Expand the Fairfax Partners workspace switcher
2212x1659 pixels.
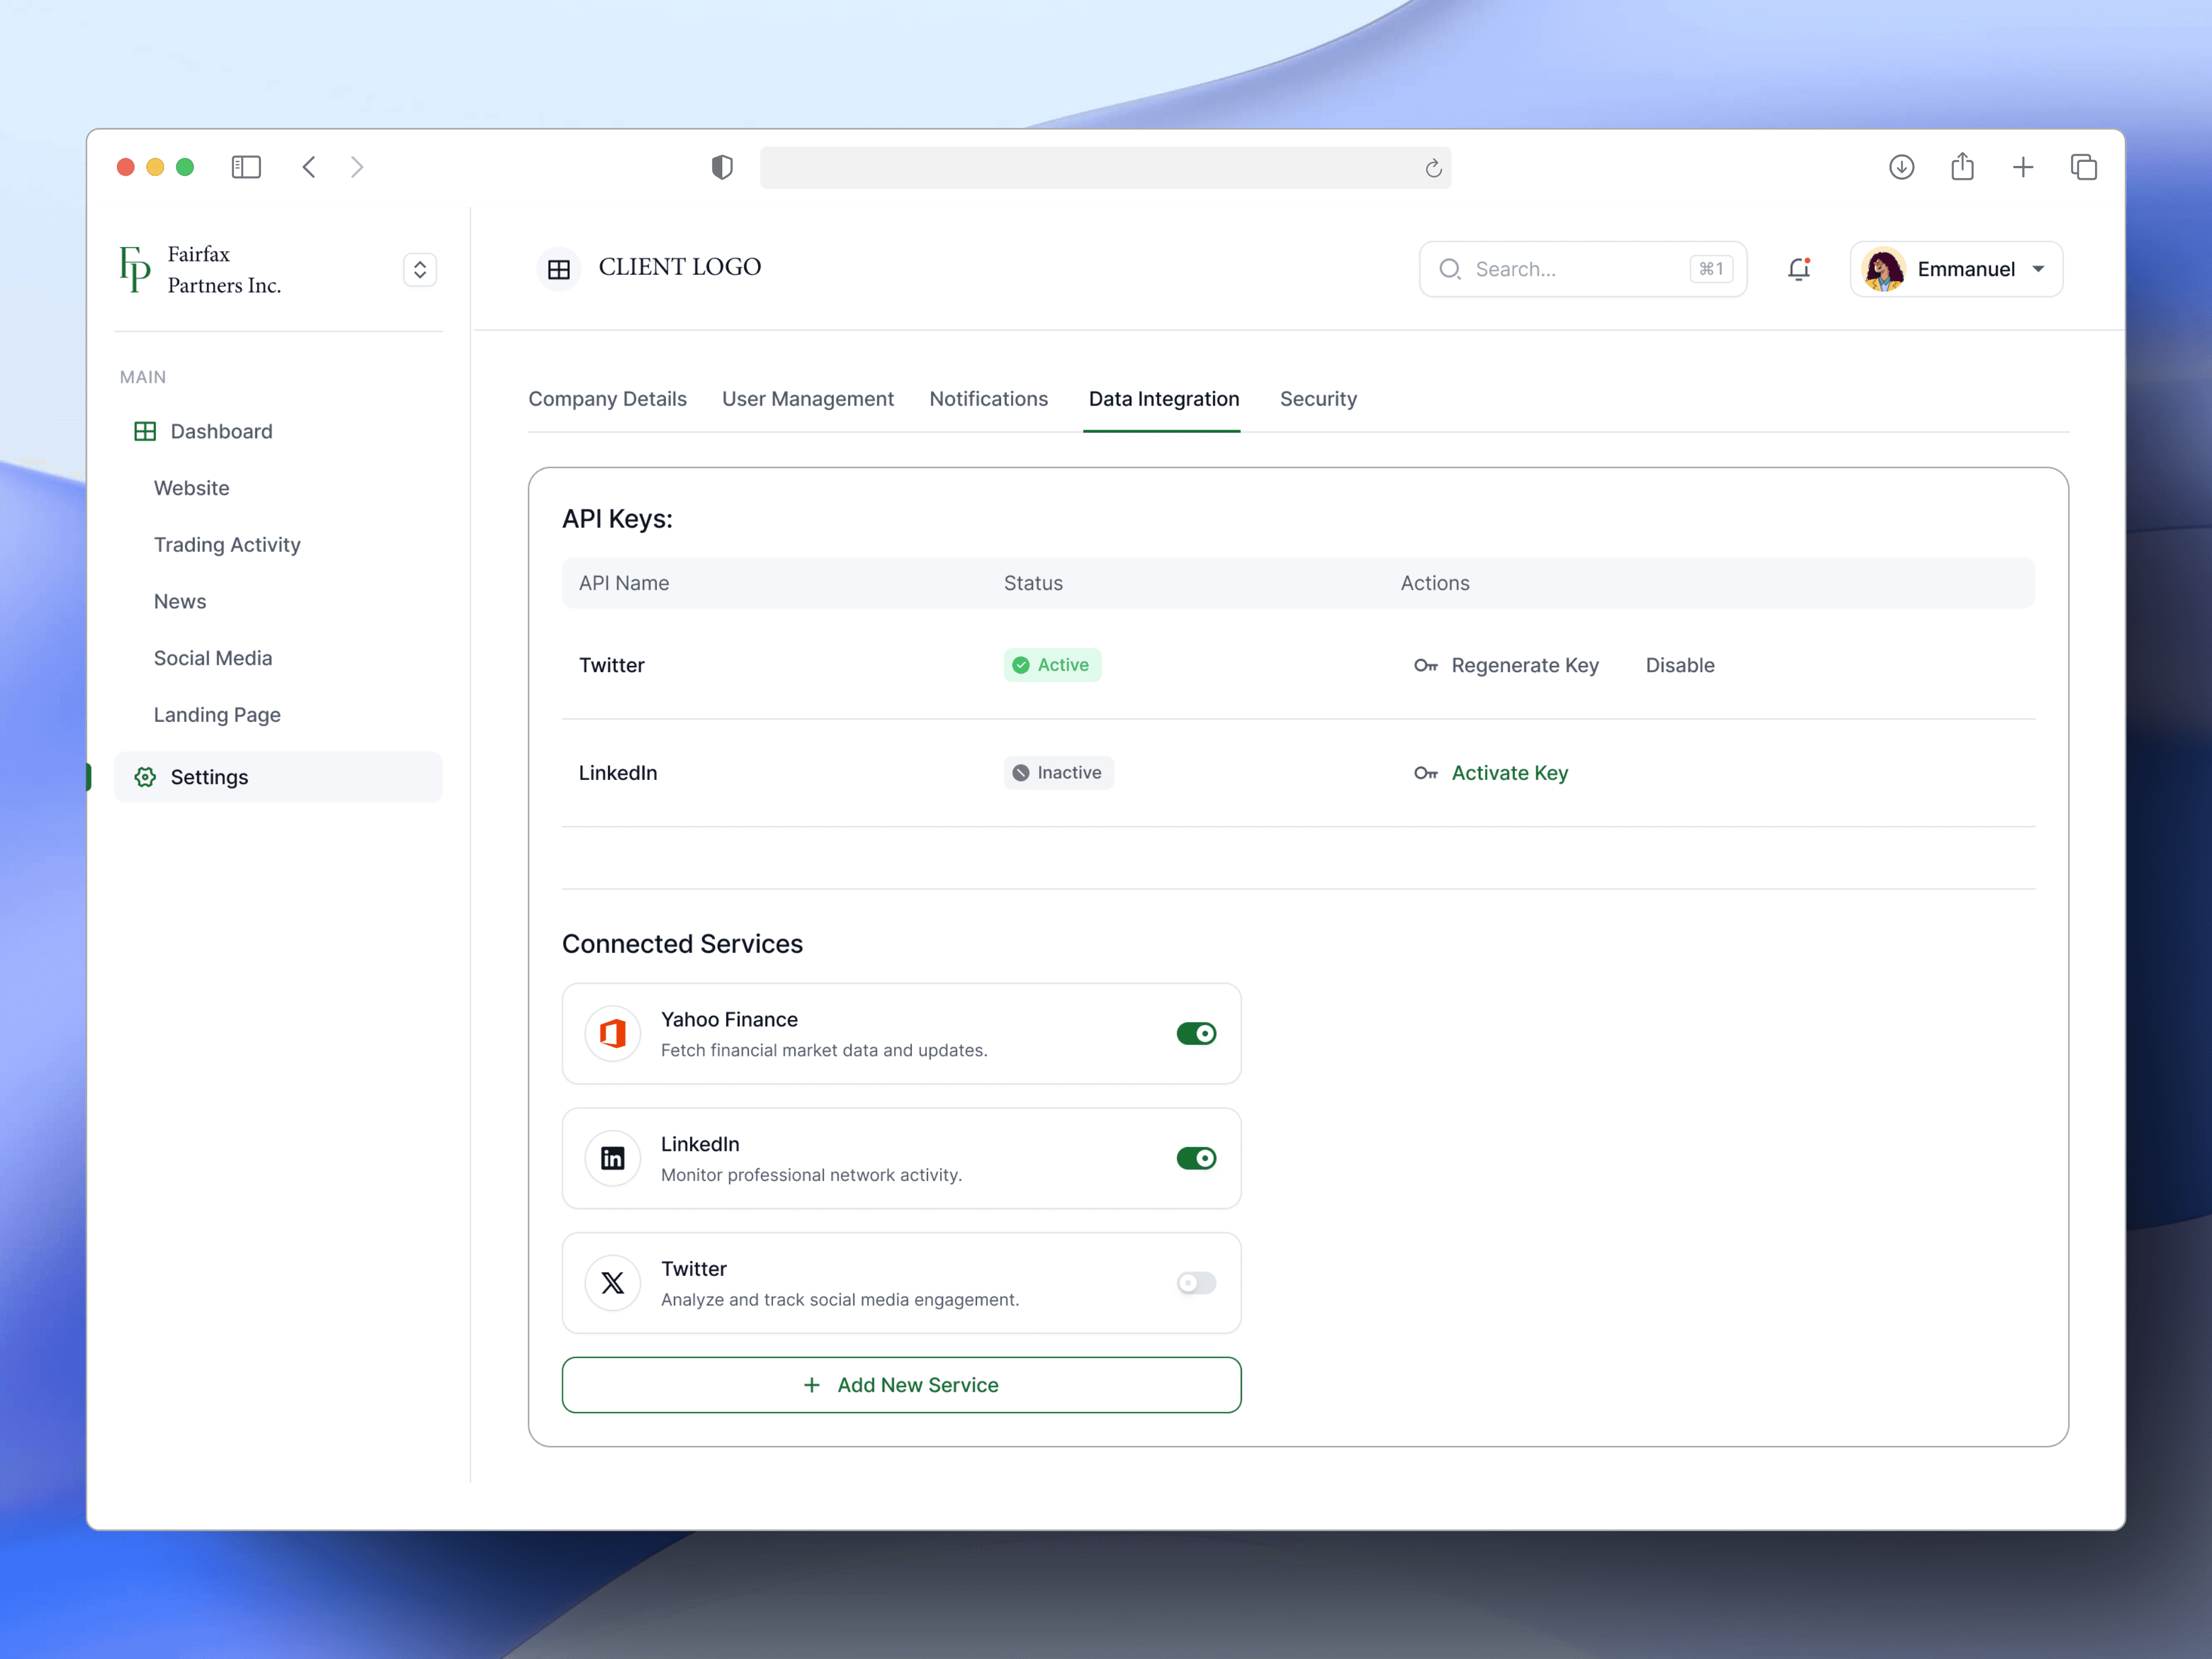tap(420, 269)
